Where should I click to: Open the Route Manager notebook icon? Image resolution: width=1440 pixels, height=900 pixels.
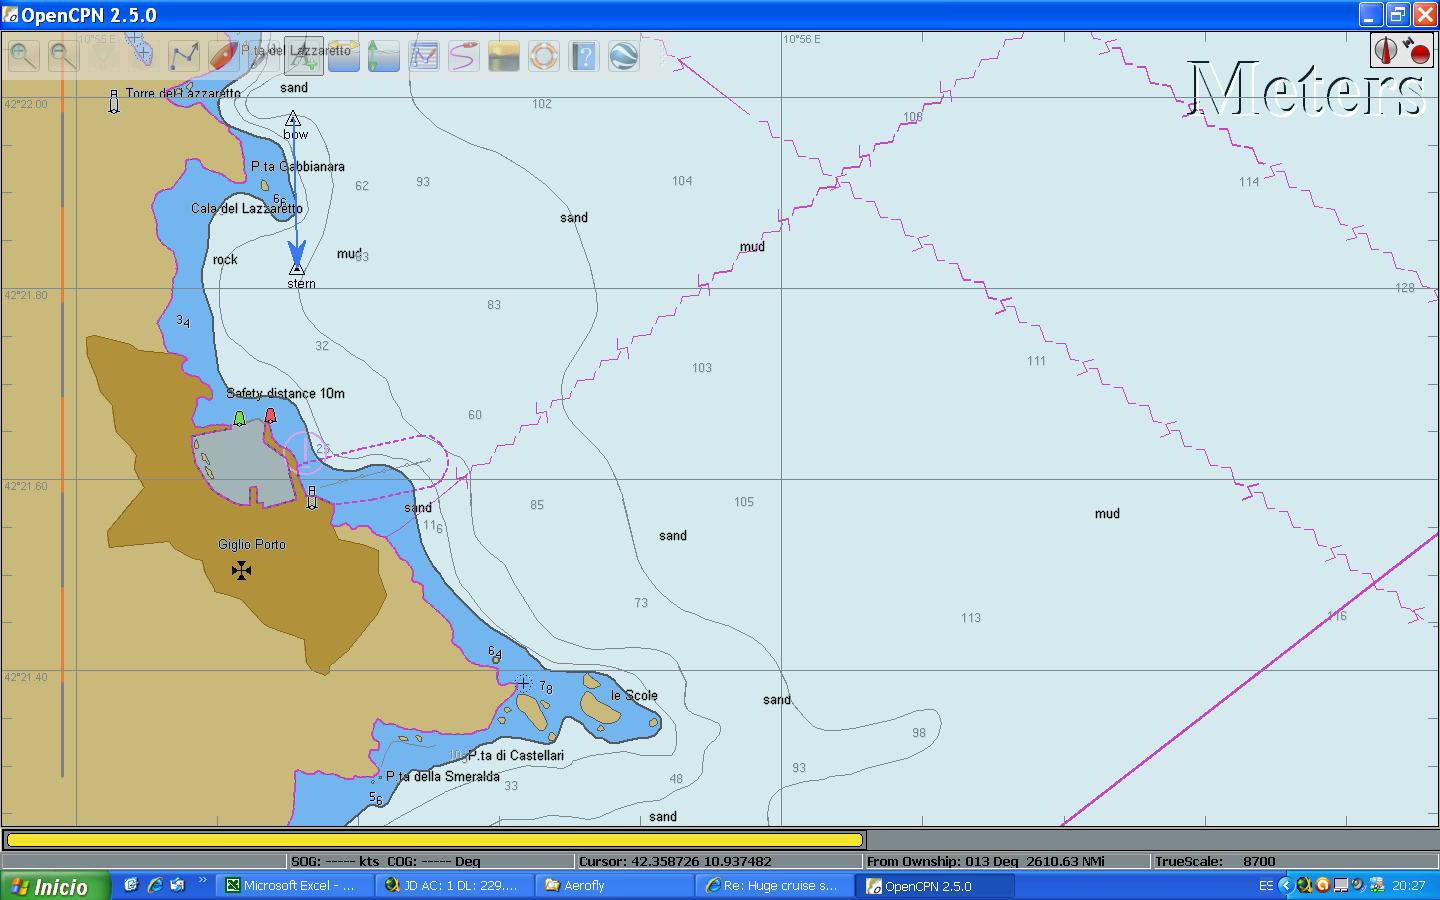click(x=424, y=56)
